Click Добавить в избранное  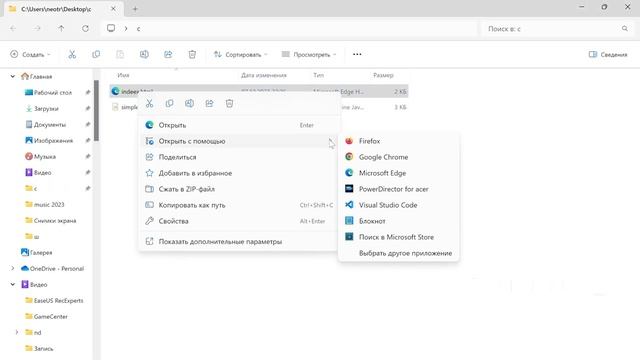239,173
